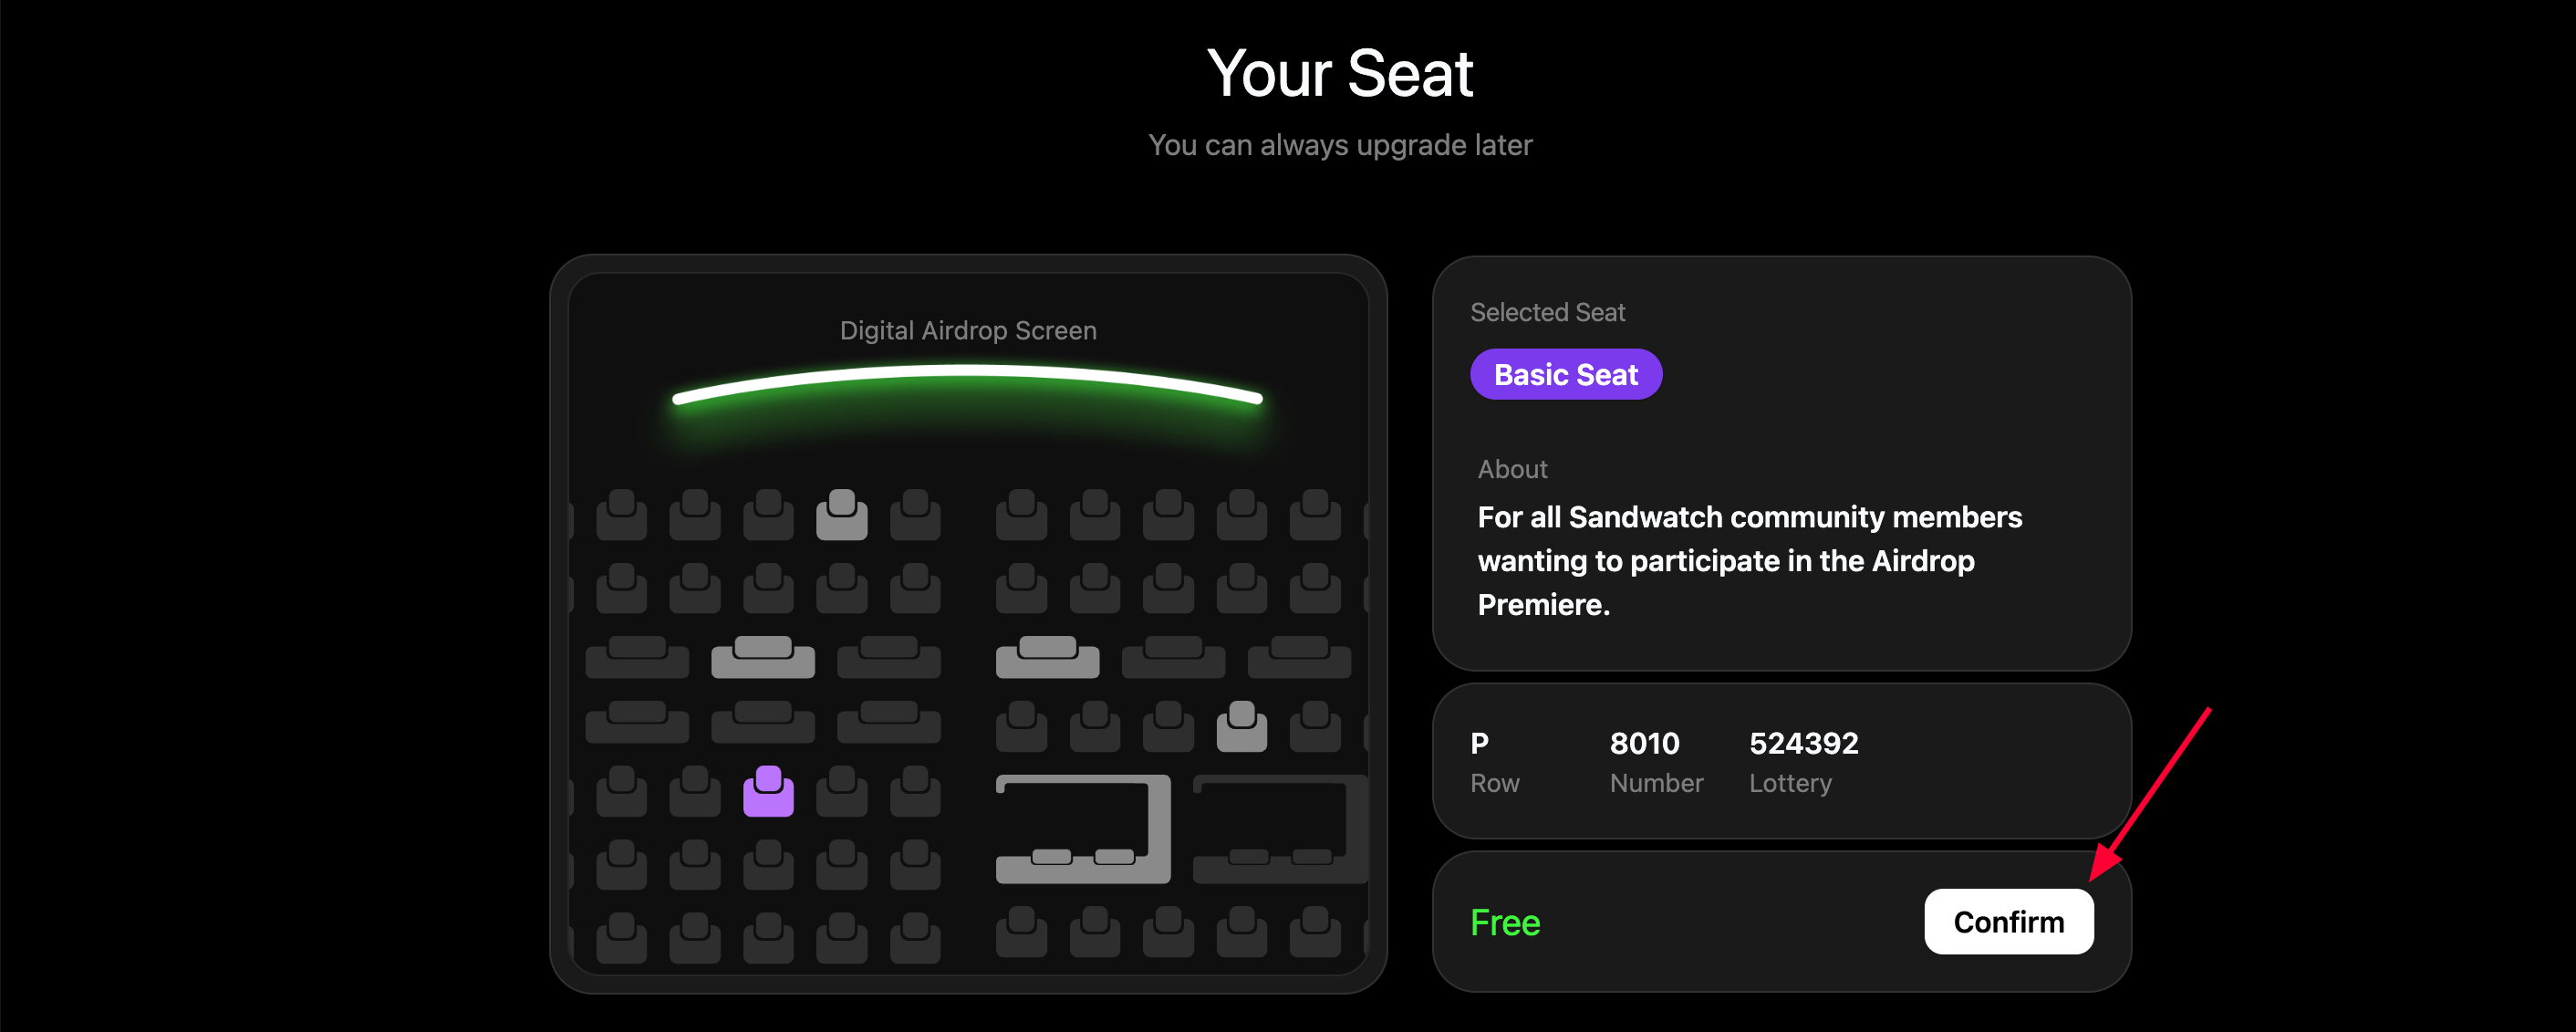Click the lottery number 524392
Viewport: 2576px width, 1032px height.
pos(1803,743)
